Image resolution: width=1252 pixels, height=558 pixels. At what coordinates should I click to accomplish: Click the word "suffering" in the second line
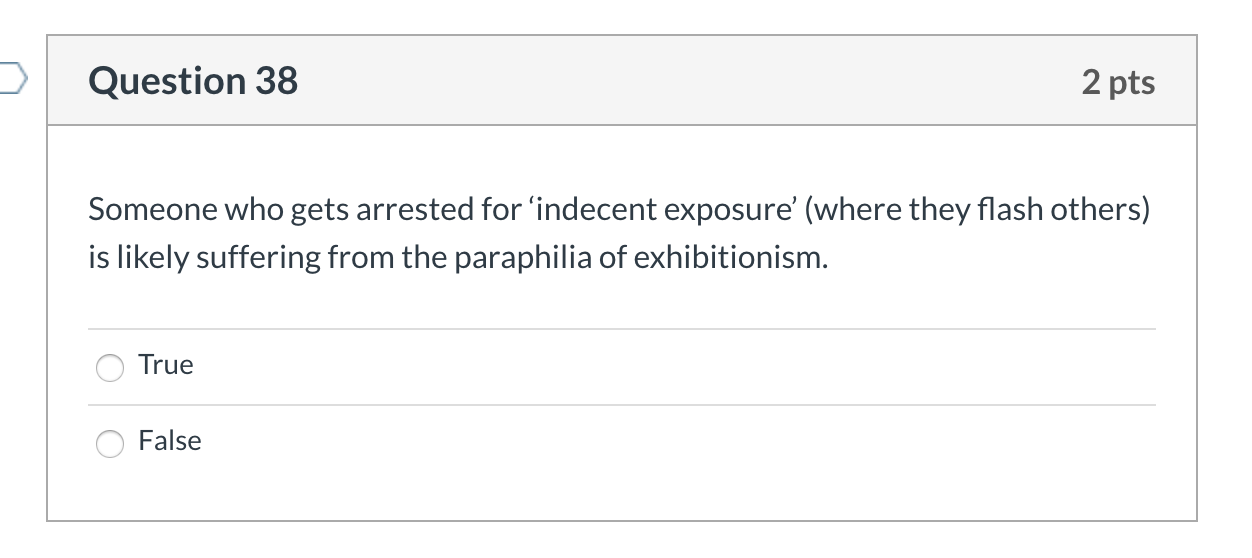(254, 259)
